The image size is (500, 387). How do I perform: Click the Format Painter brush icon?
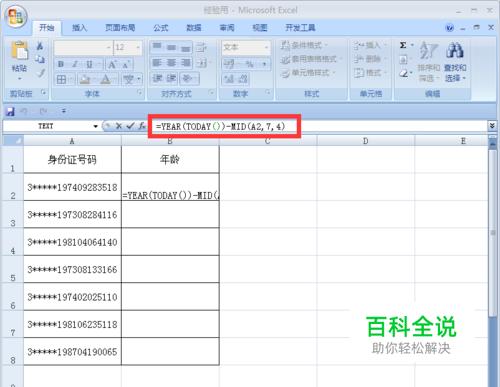40,72
